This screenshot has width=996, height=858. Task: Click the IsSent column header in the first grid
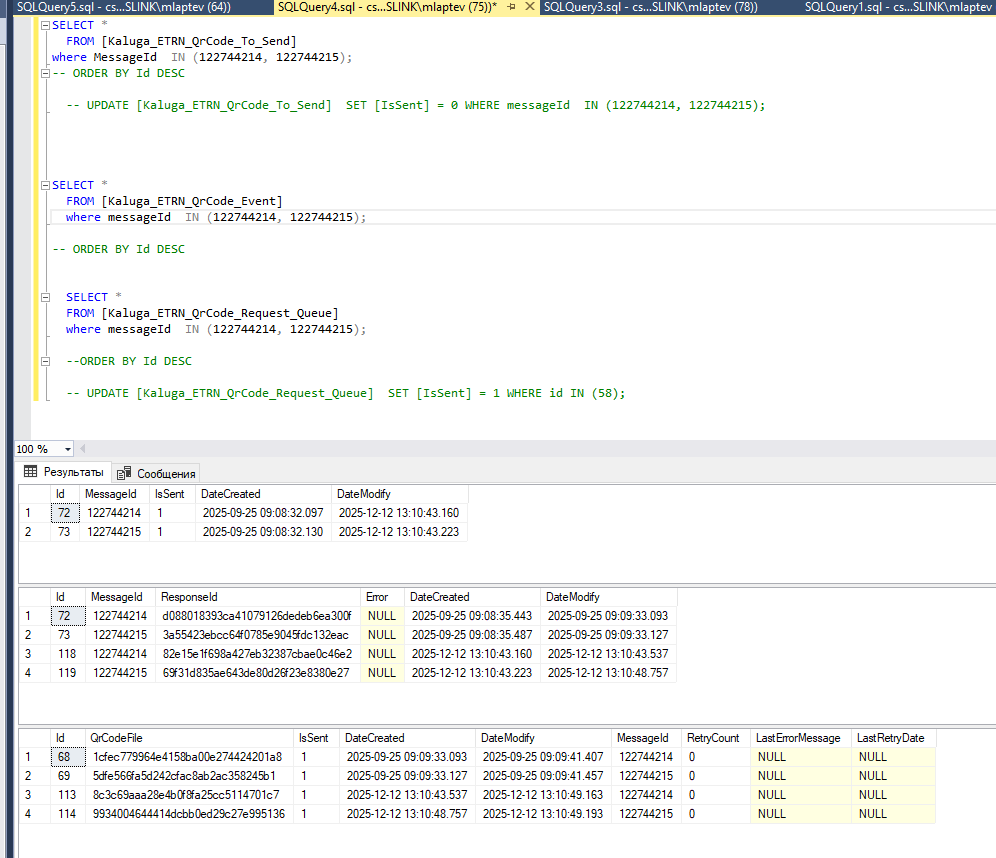point(168,494)
